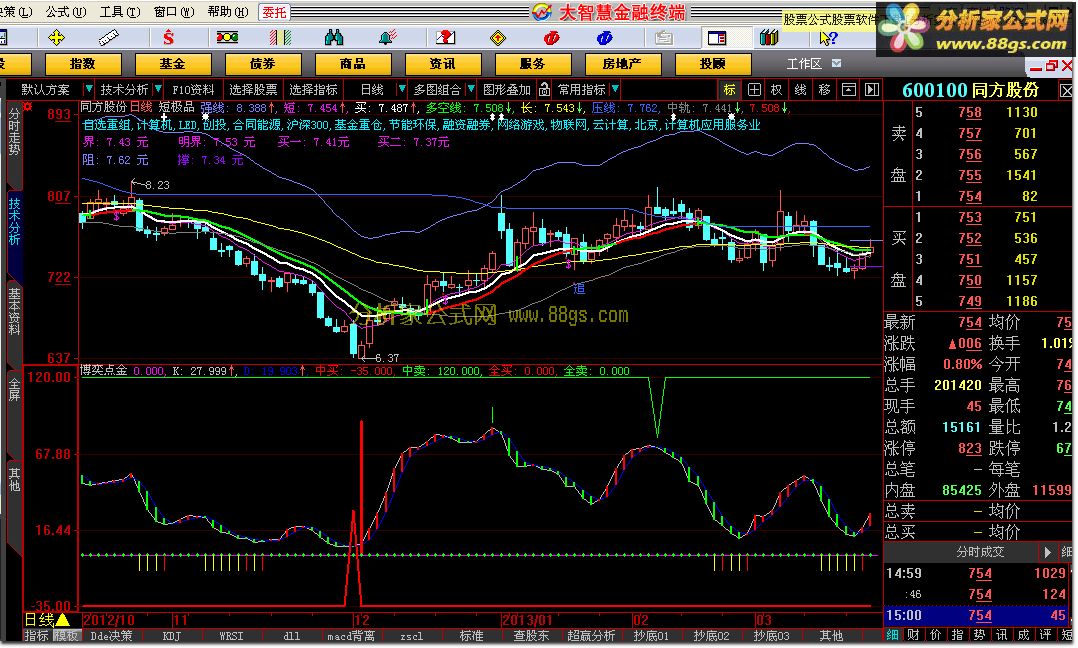This screenshot has width=1078, height=648.
Task: Open the F10资料 button
Action: pos(193,89)
